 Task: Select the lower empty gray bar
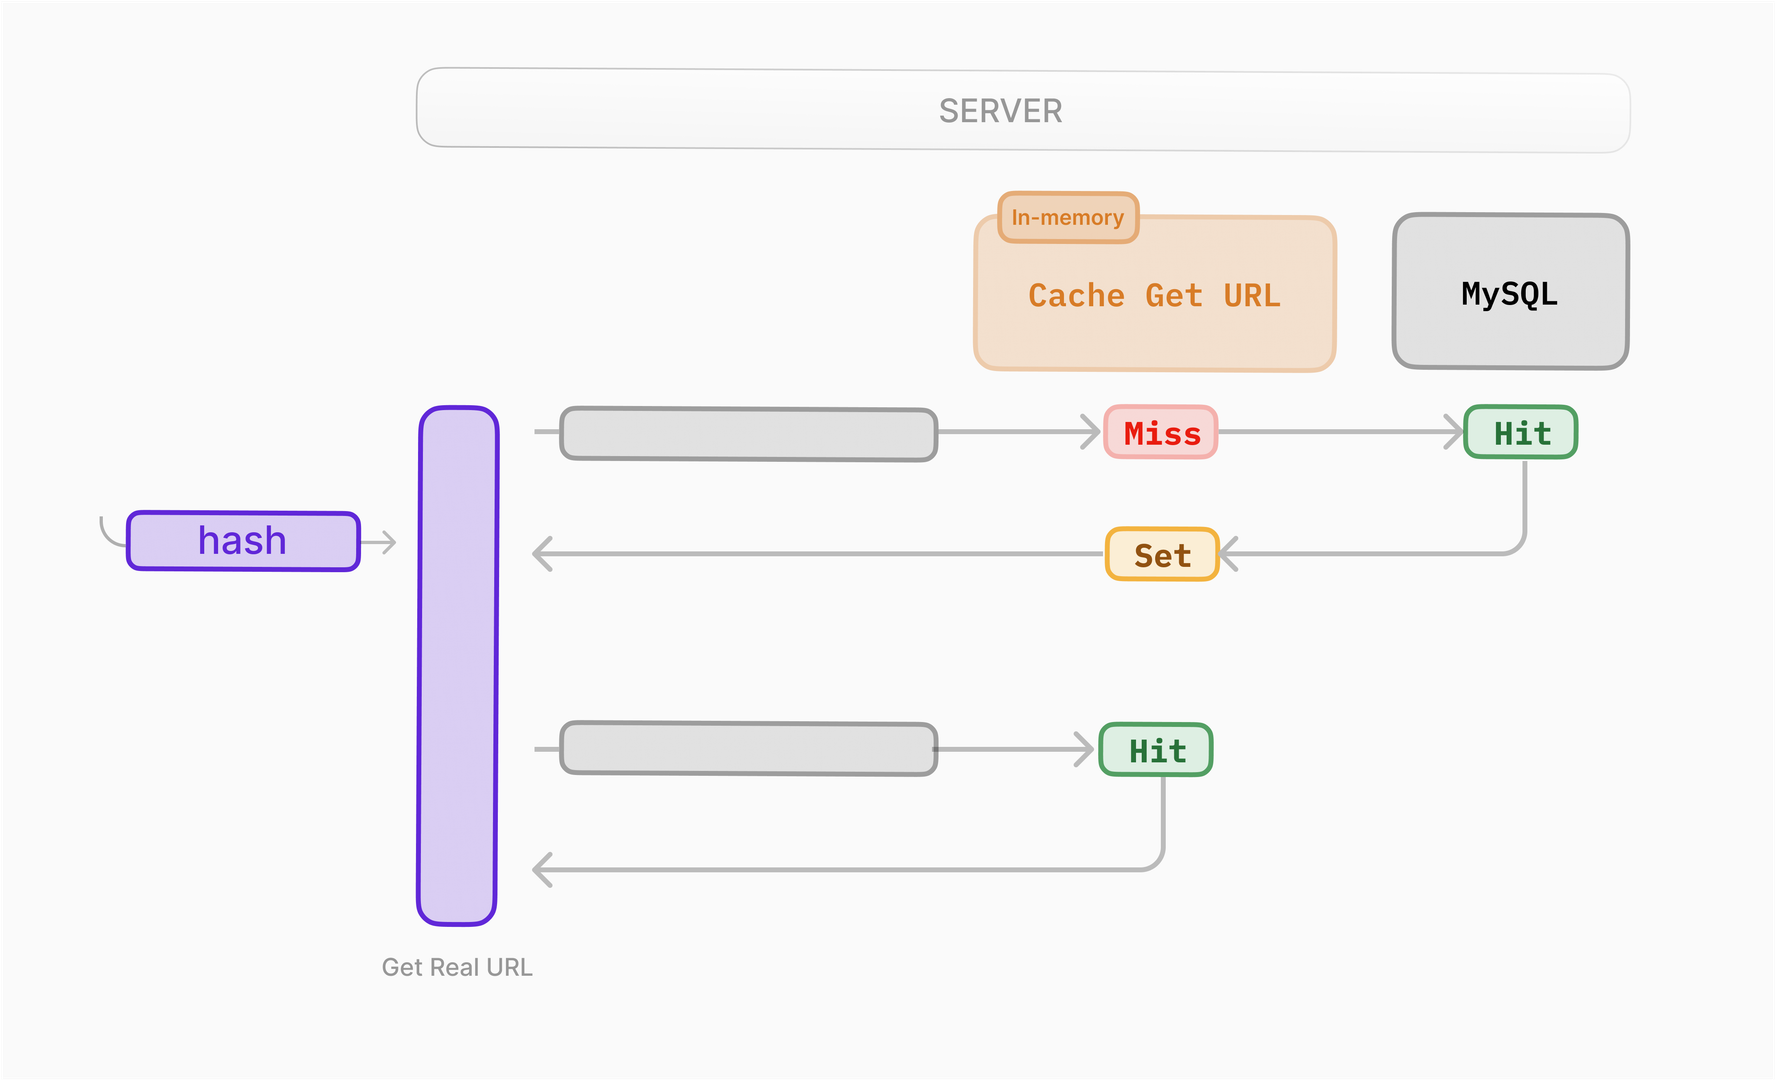pos(748,748)
